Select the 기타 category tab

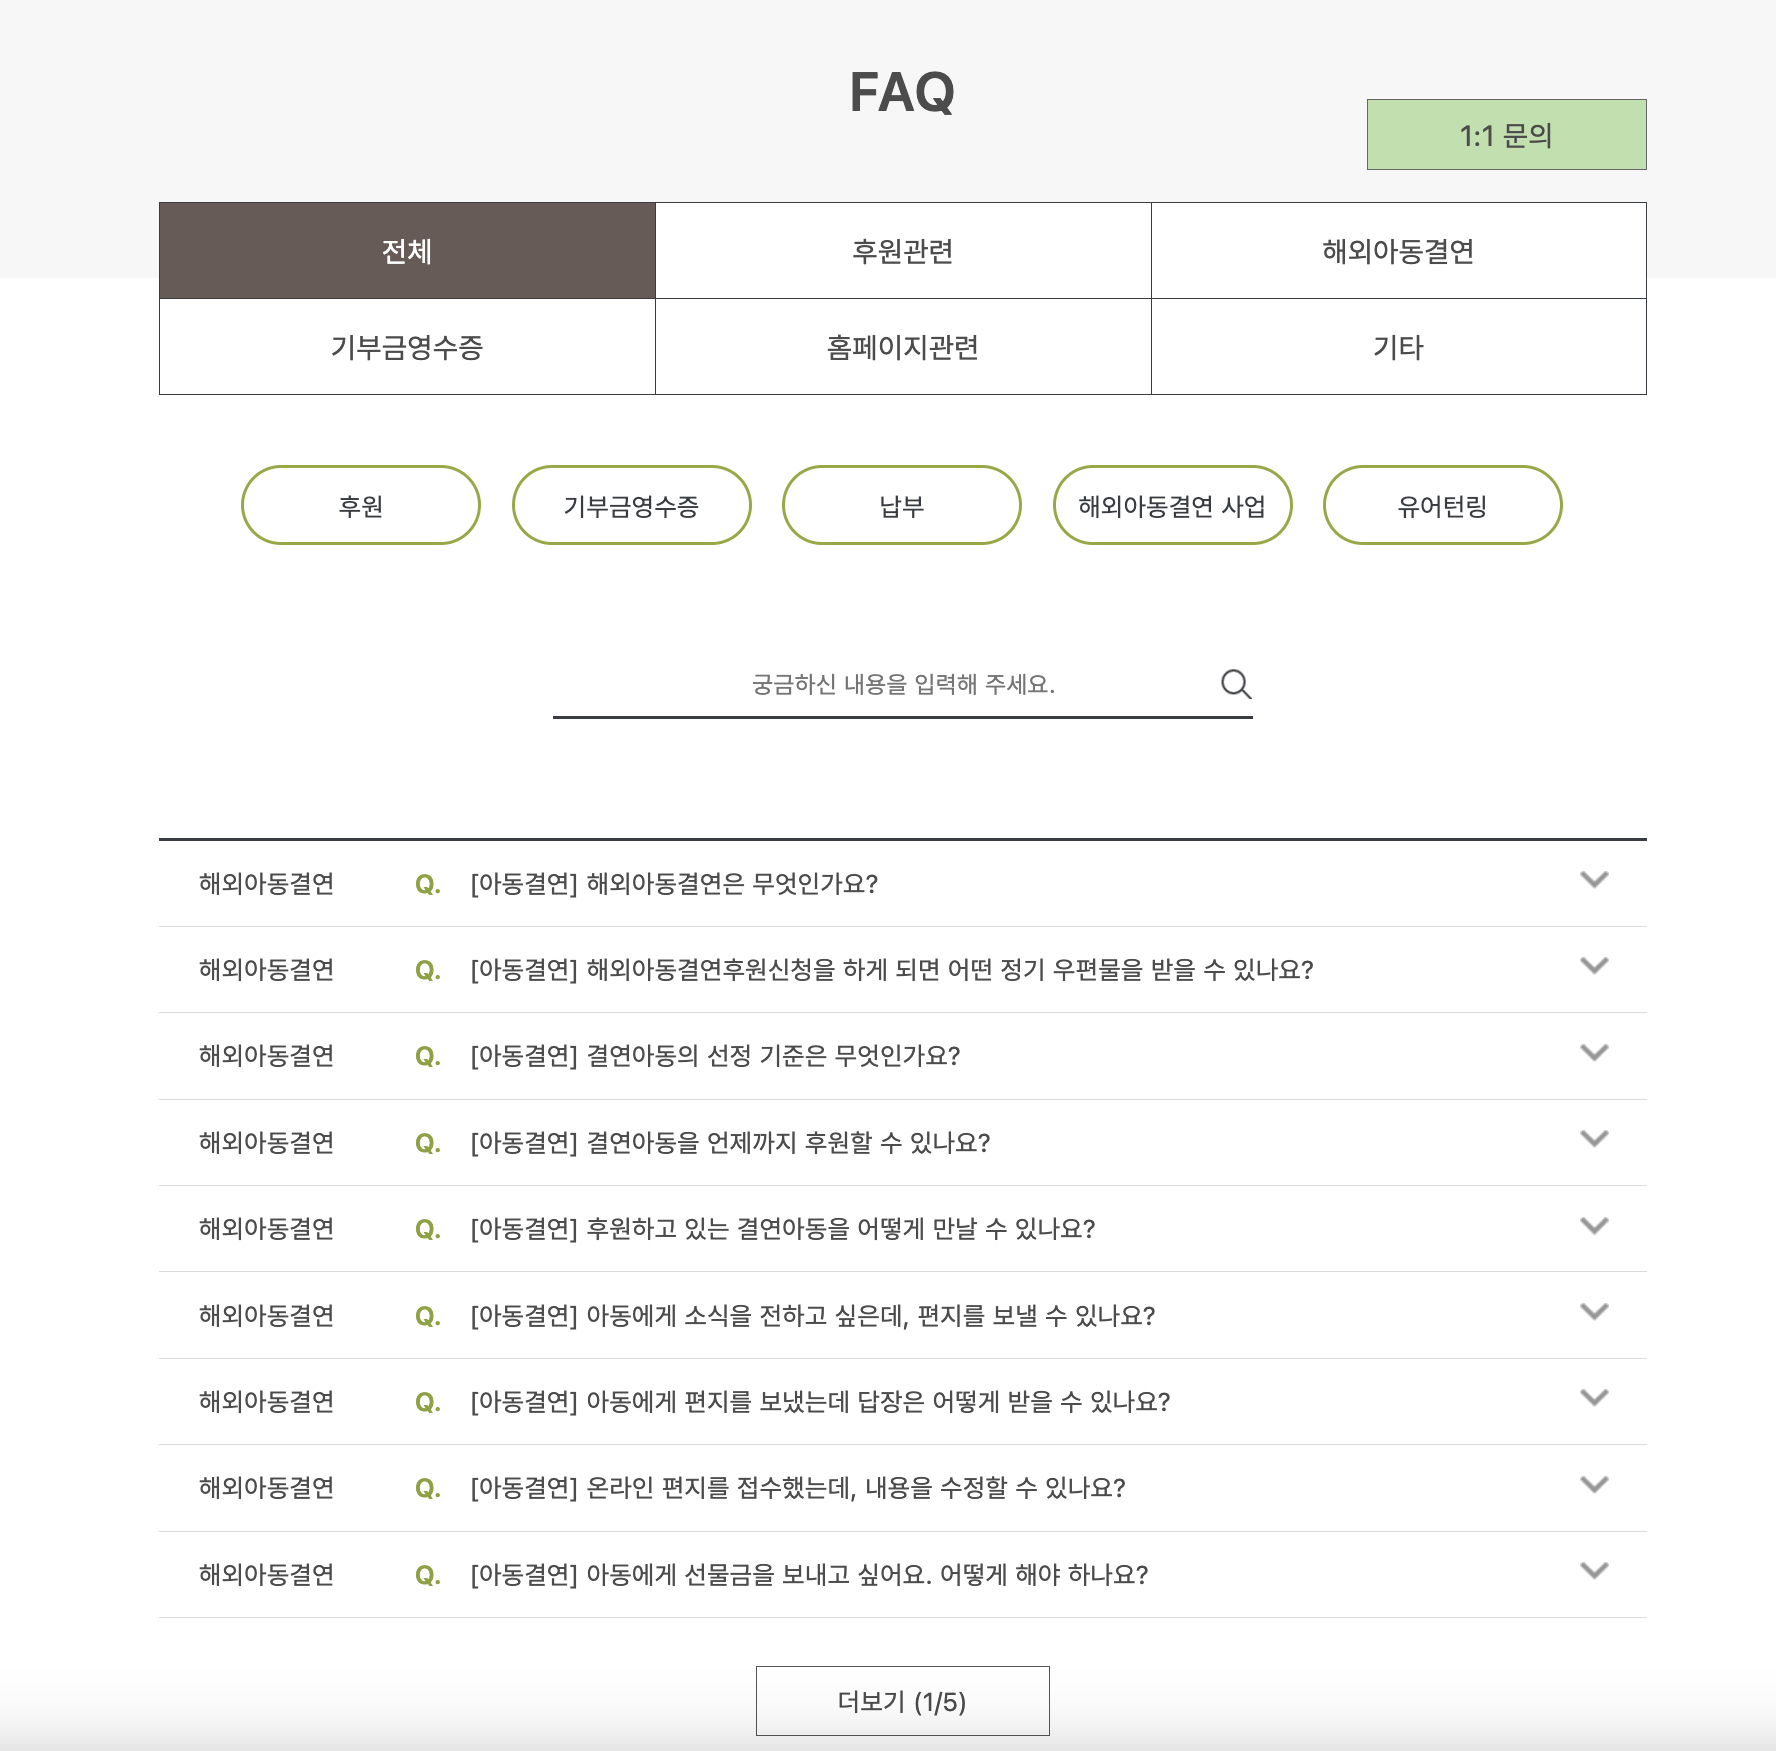pos(1397,347)
